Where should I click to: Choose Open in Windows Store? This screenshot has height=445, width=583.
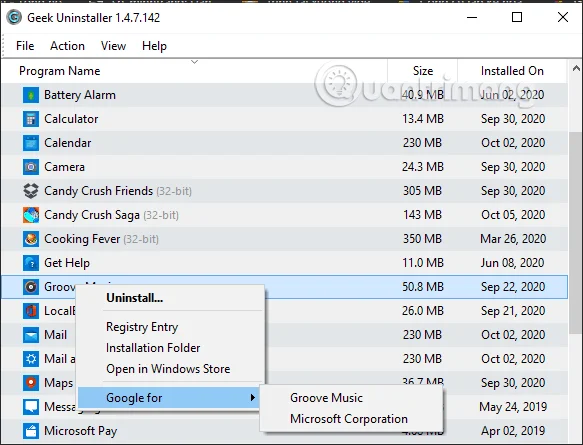click(x=168, y=369)
